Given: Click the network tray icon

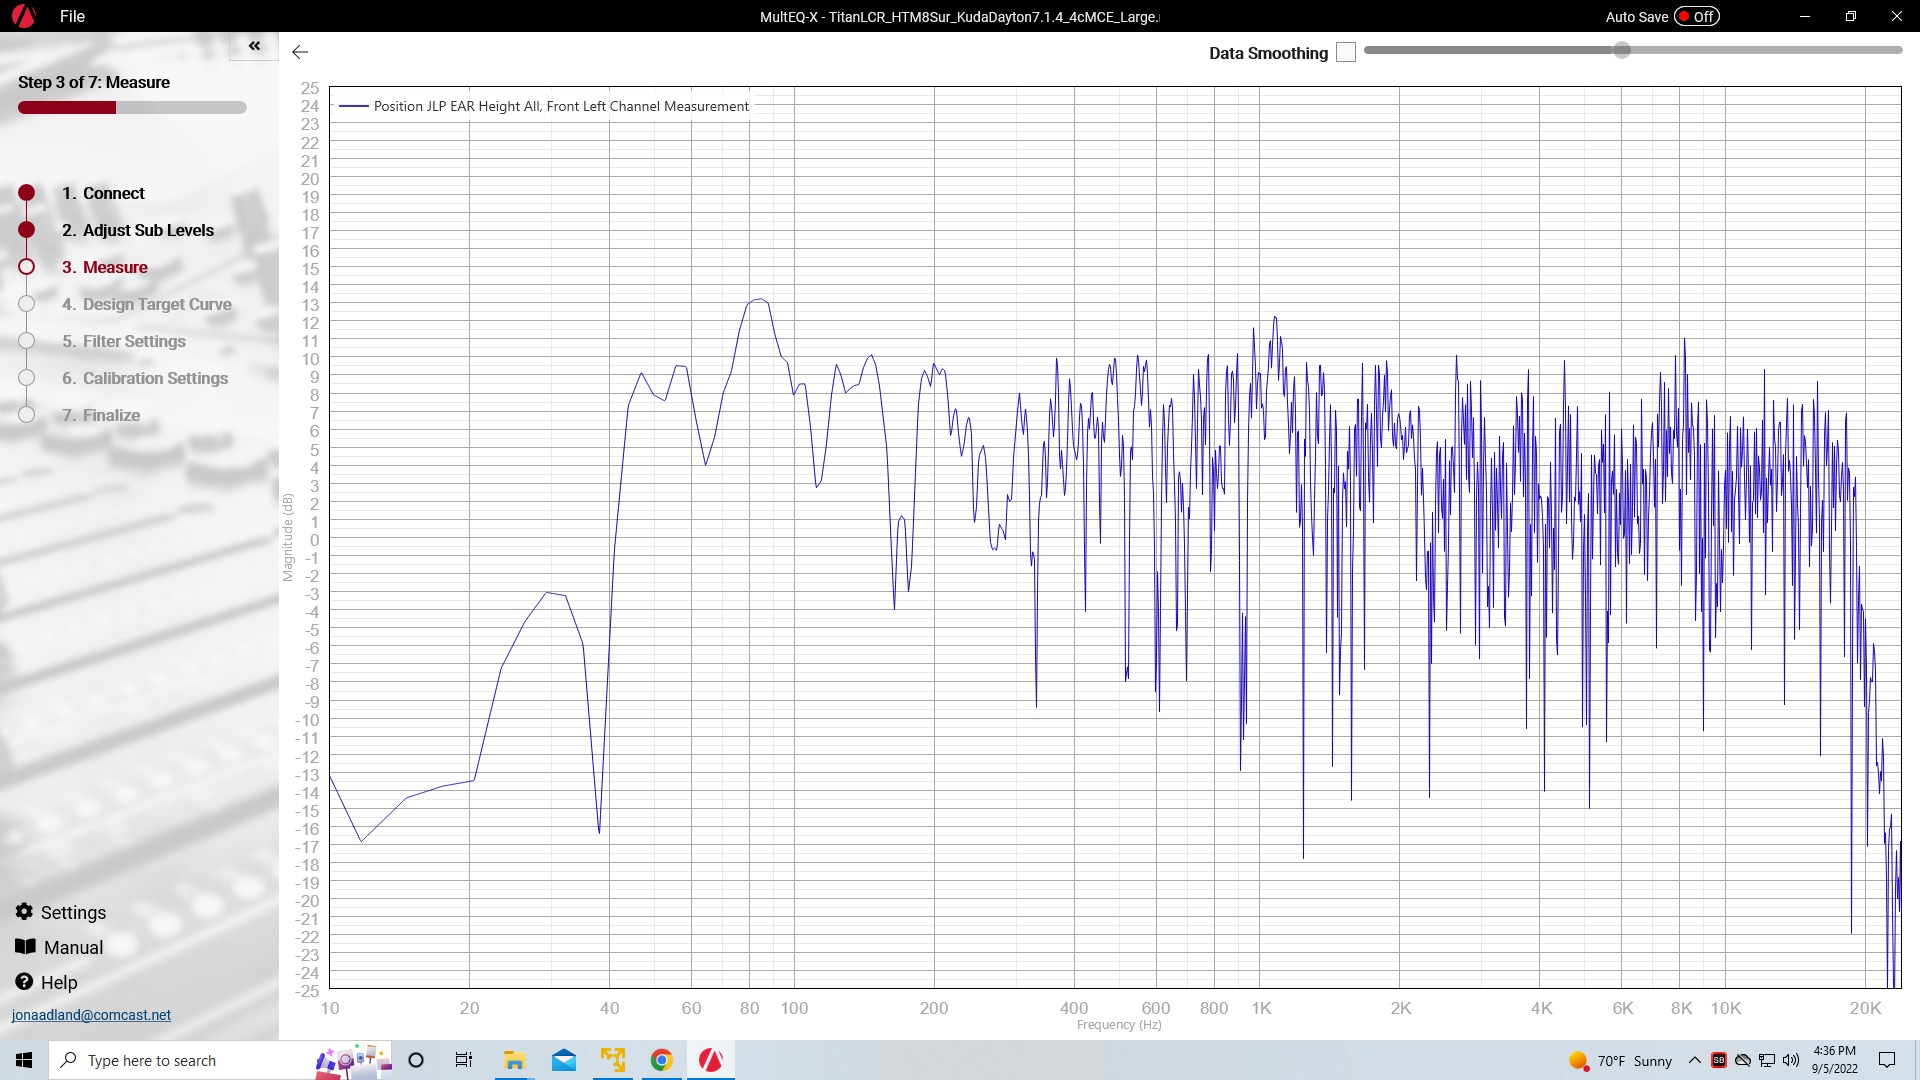Looking at the screenshot, I should coord(1767,1060).
